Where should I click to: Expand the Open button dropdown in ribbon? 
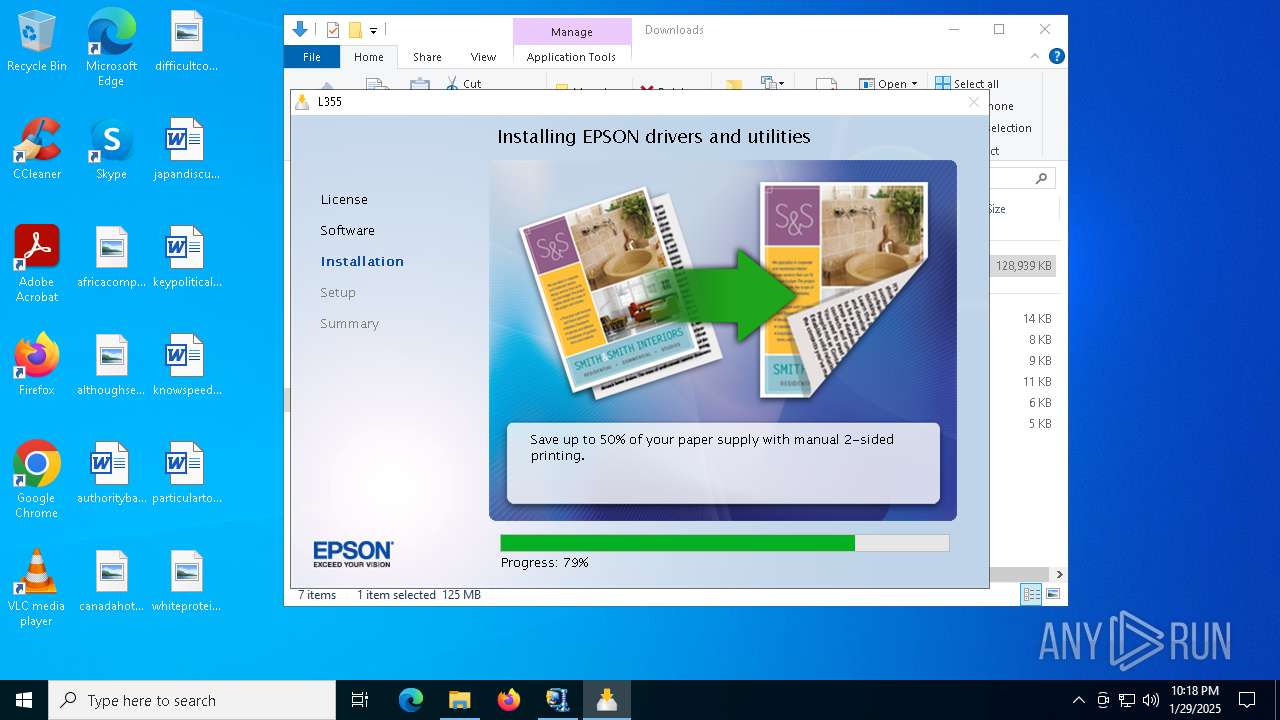pos(914,84)
